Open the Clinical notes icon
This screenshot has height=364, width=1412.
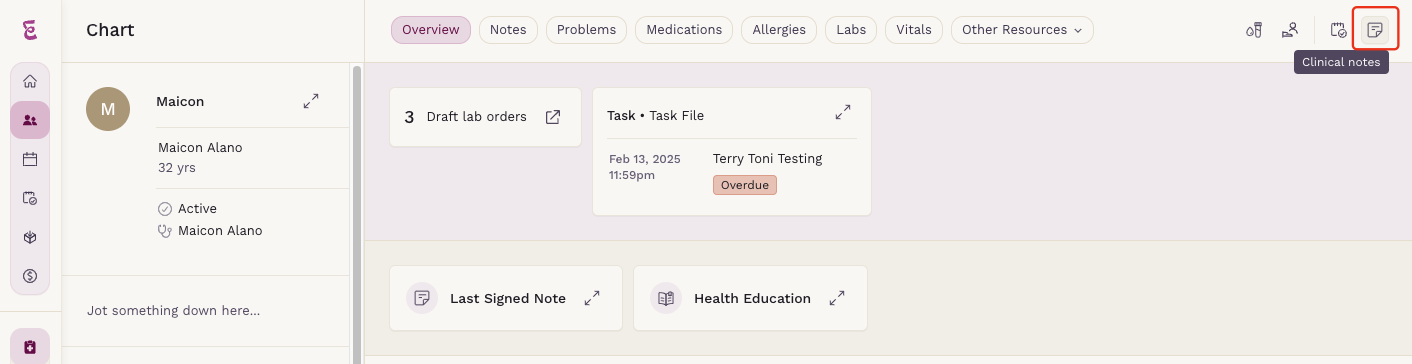[1375, 30]
